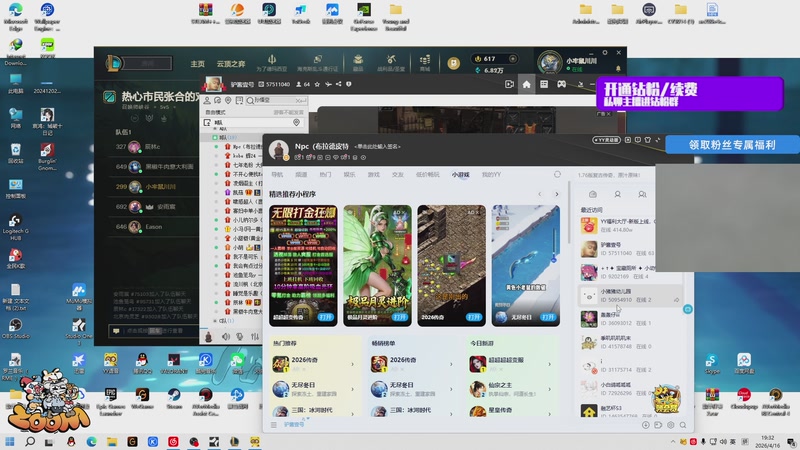Viewport: 800px width, 450px height.
Task: Switch to the 导航 tab in YY
Action: 277,174
